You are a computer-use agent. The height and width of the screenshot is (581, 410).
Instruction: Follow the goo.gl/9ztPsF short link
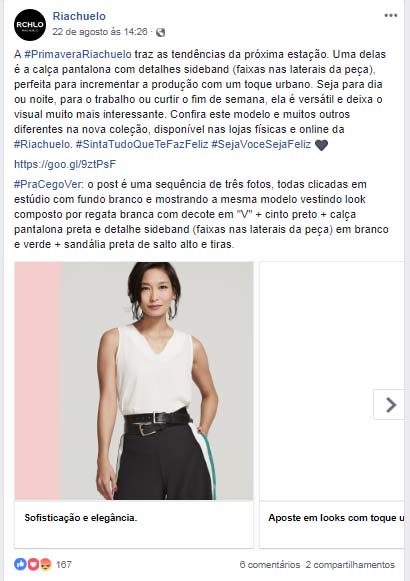click(65, 164)
